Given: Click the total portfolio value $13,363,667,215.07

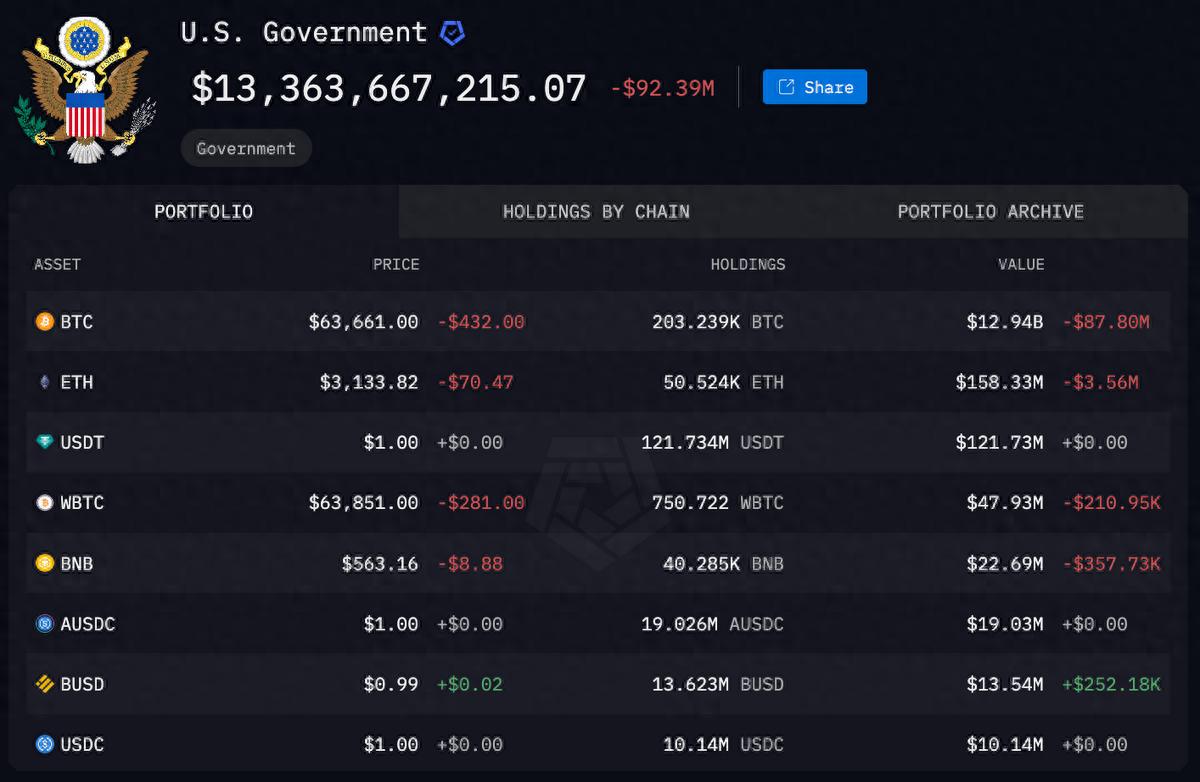Looking at the screenshot, I should click(x=389, y=88).
